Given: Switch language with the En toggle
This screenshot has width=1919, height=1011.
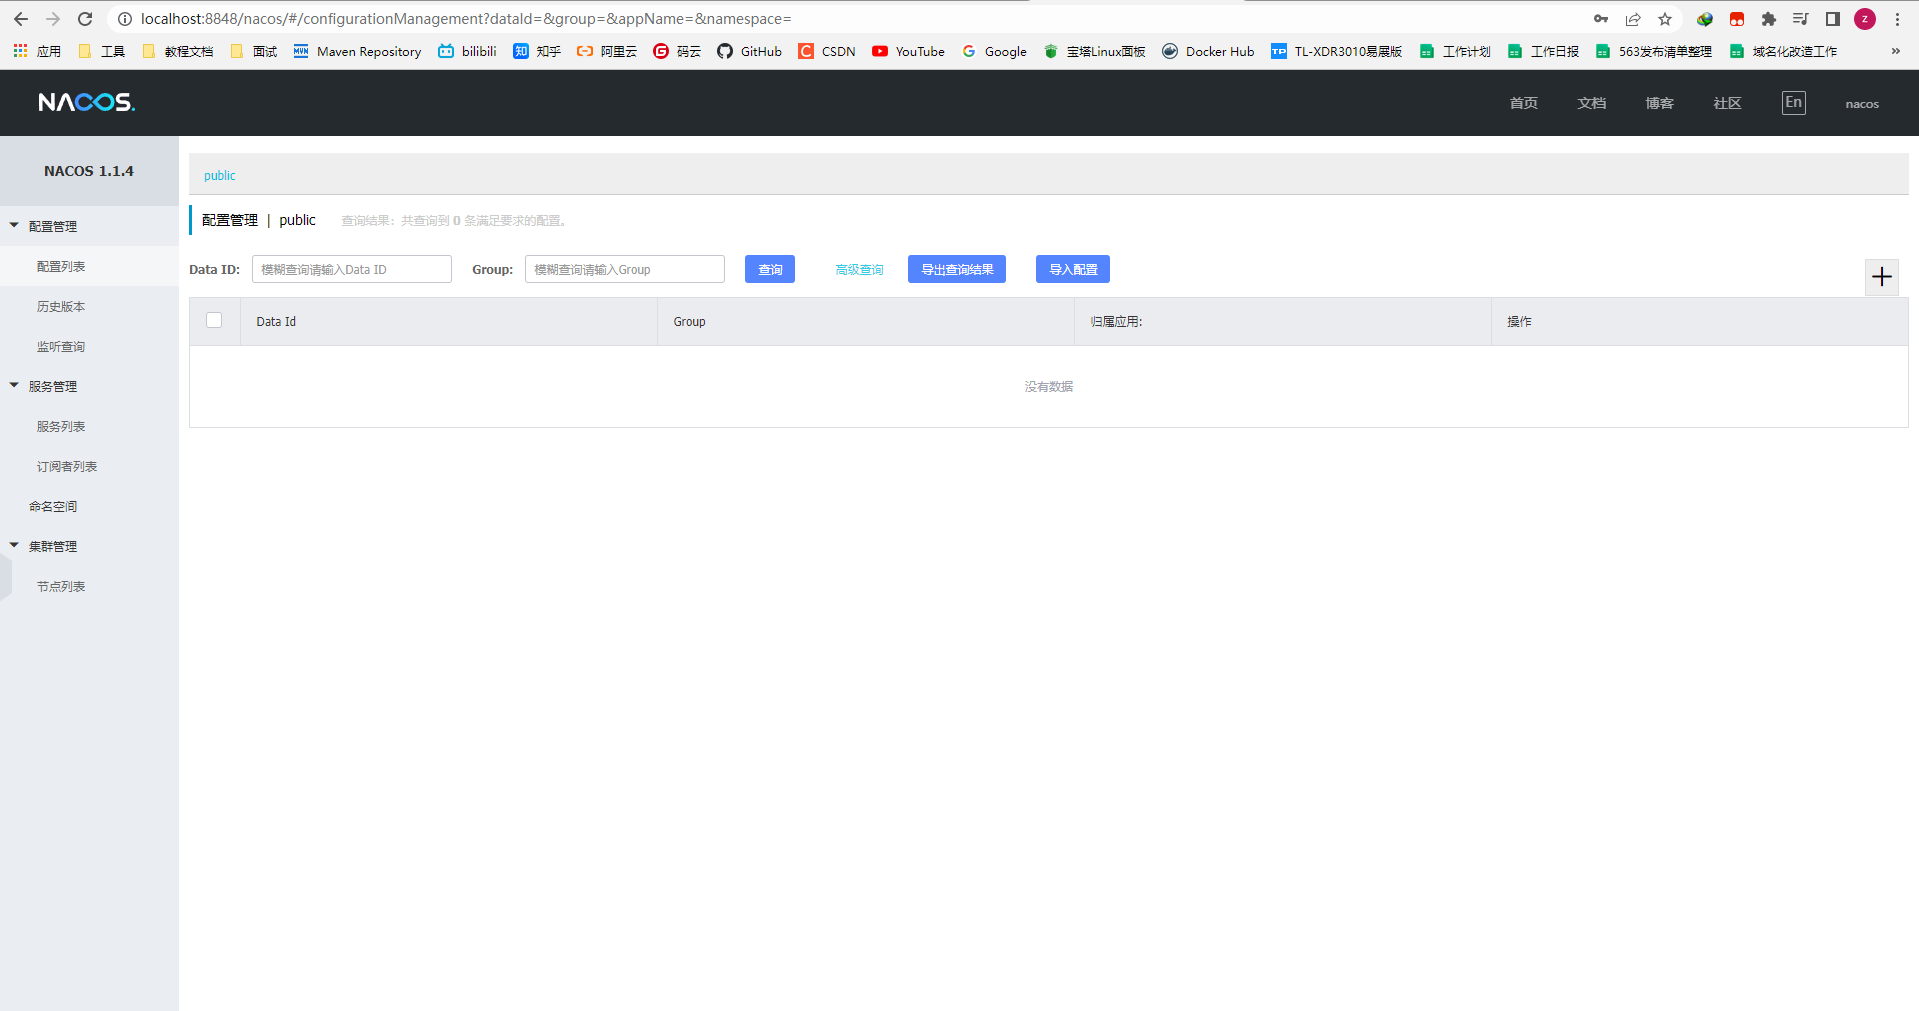Looking at the screenshot, I should (1793, 102).
